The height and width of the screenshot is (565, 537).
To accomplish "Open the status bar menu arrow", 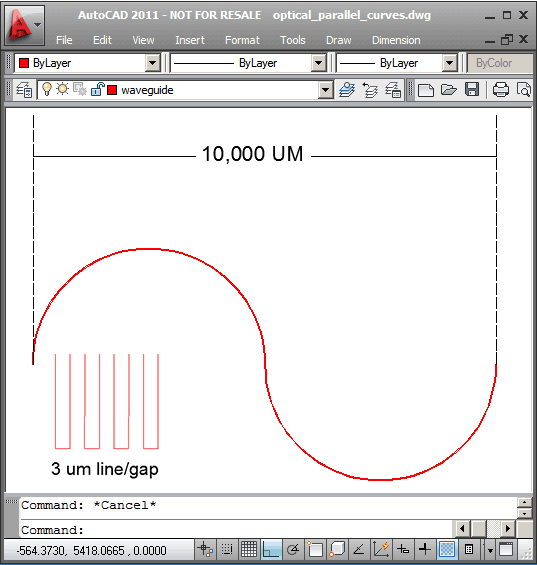I will 490,551.
